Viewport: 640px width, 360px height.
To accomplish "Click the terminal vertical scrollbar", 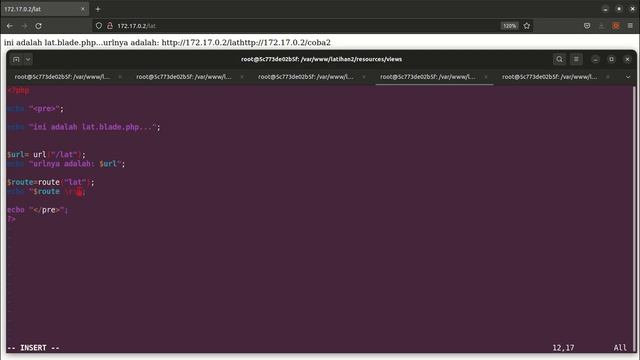I will point(634,219).
